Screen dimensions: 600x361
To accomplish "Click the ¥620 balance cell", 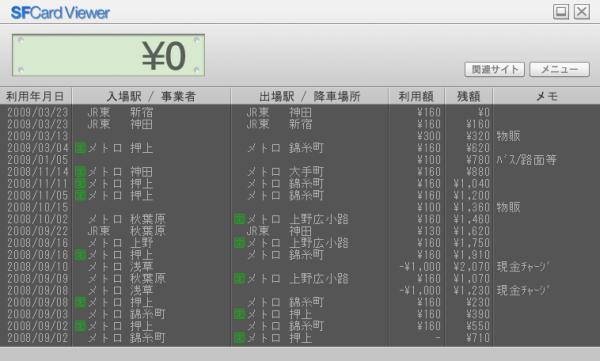I will point(478,148).
